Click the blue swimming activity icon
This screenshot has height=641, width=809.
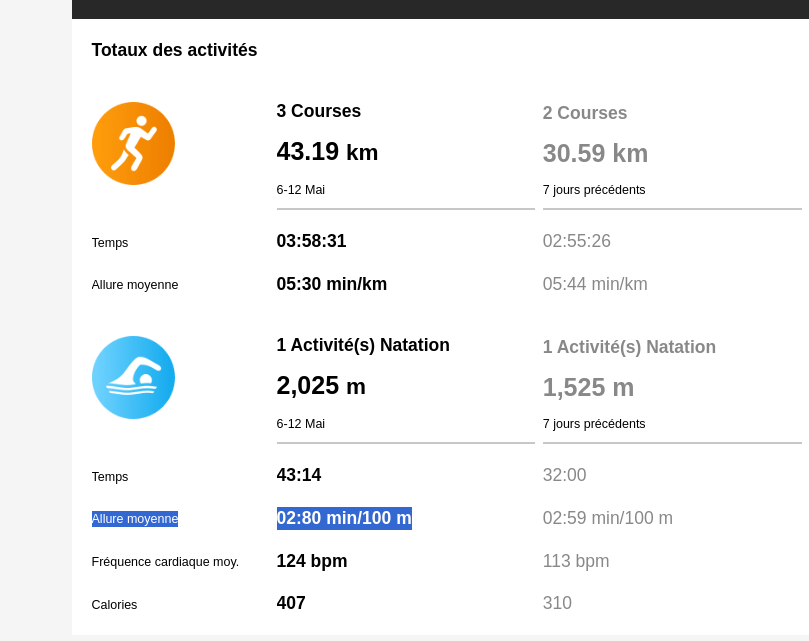click(133, 377)
